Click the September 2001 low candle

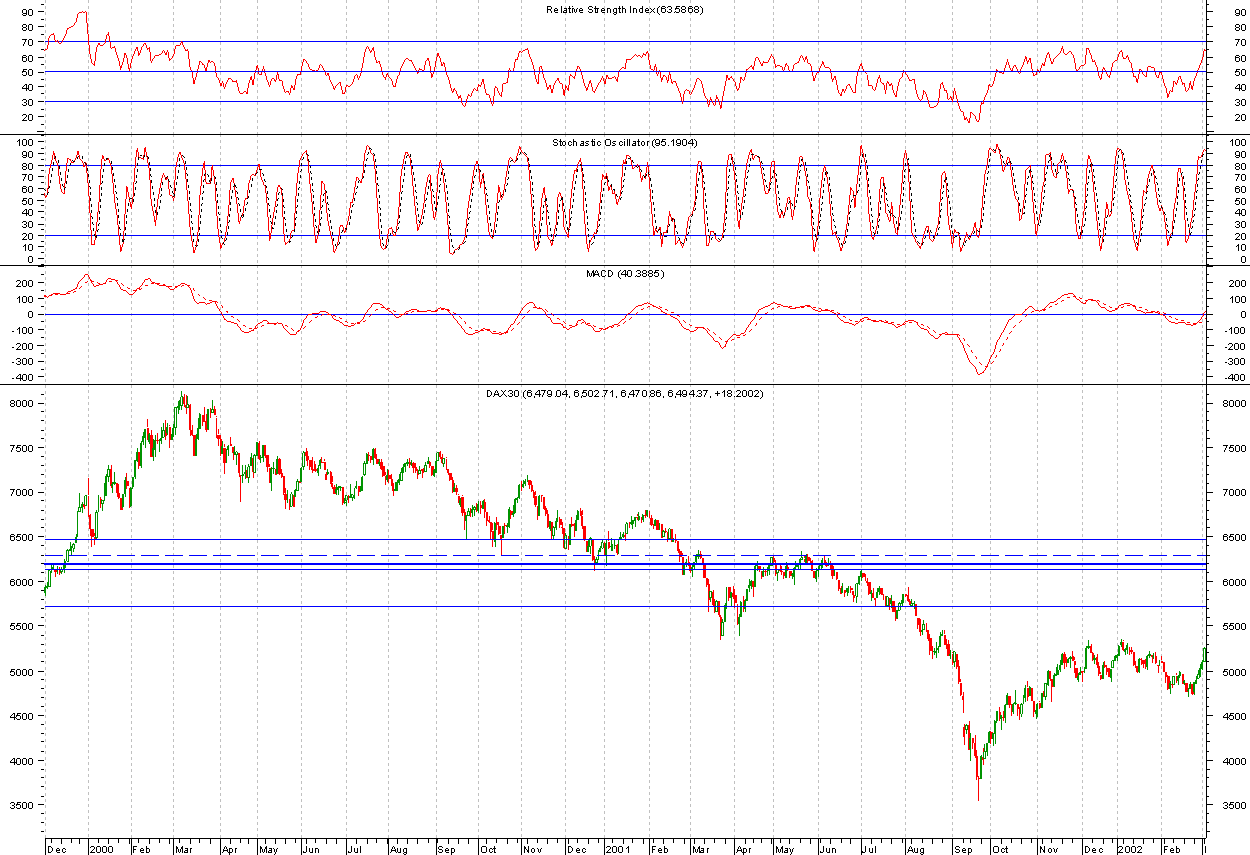pos(978,785)
